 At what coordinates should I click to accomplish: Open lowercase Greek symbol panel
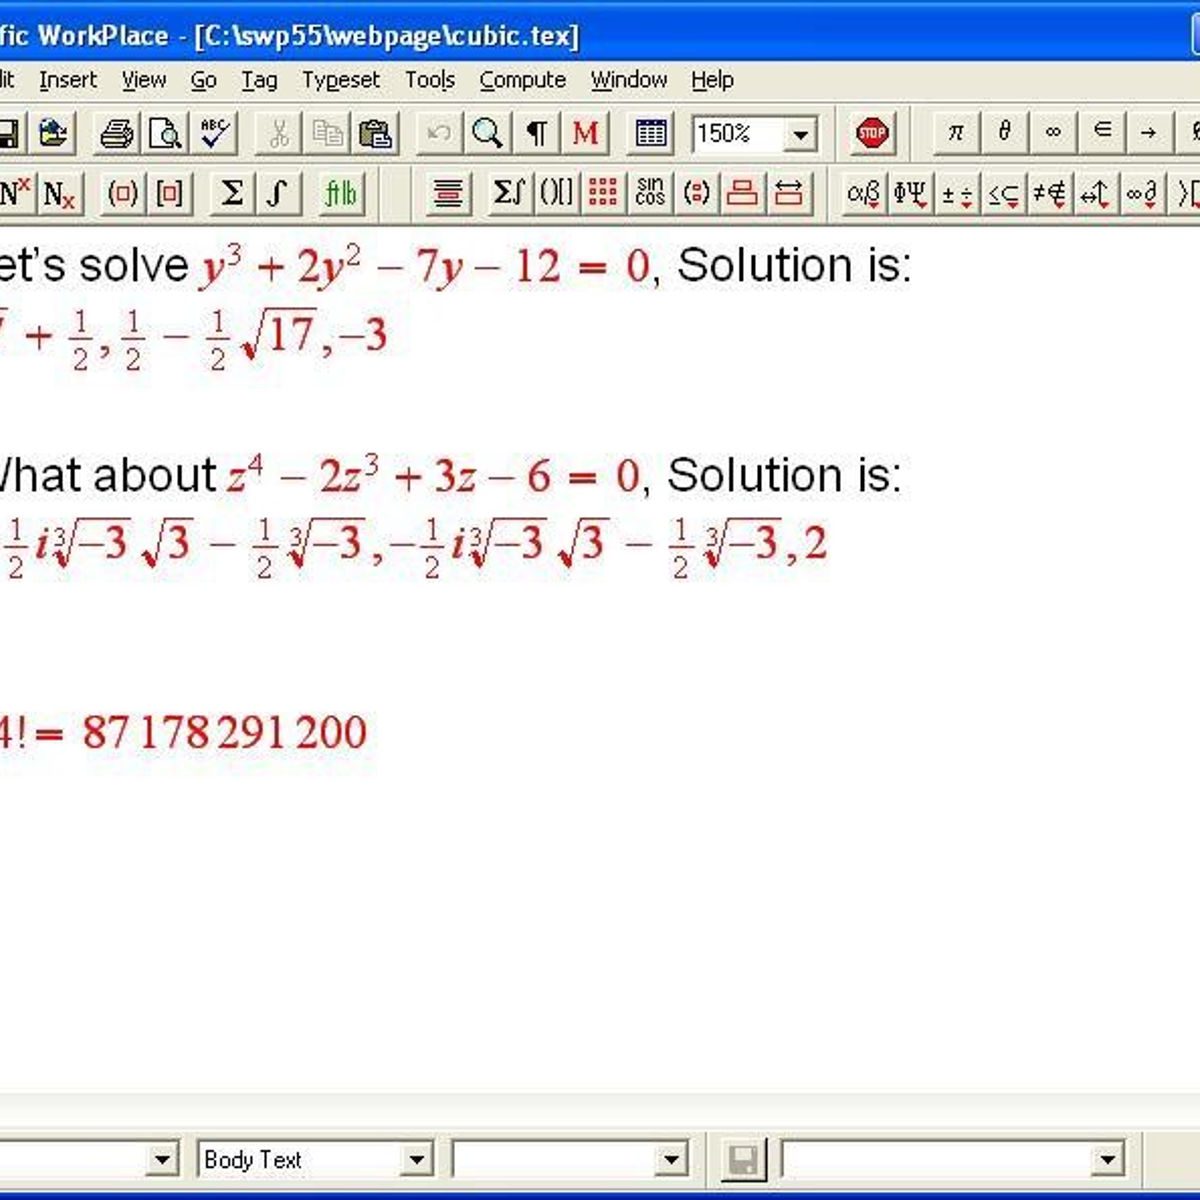point(862,193)
